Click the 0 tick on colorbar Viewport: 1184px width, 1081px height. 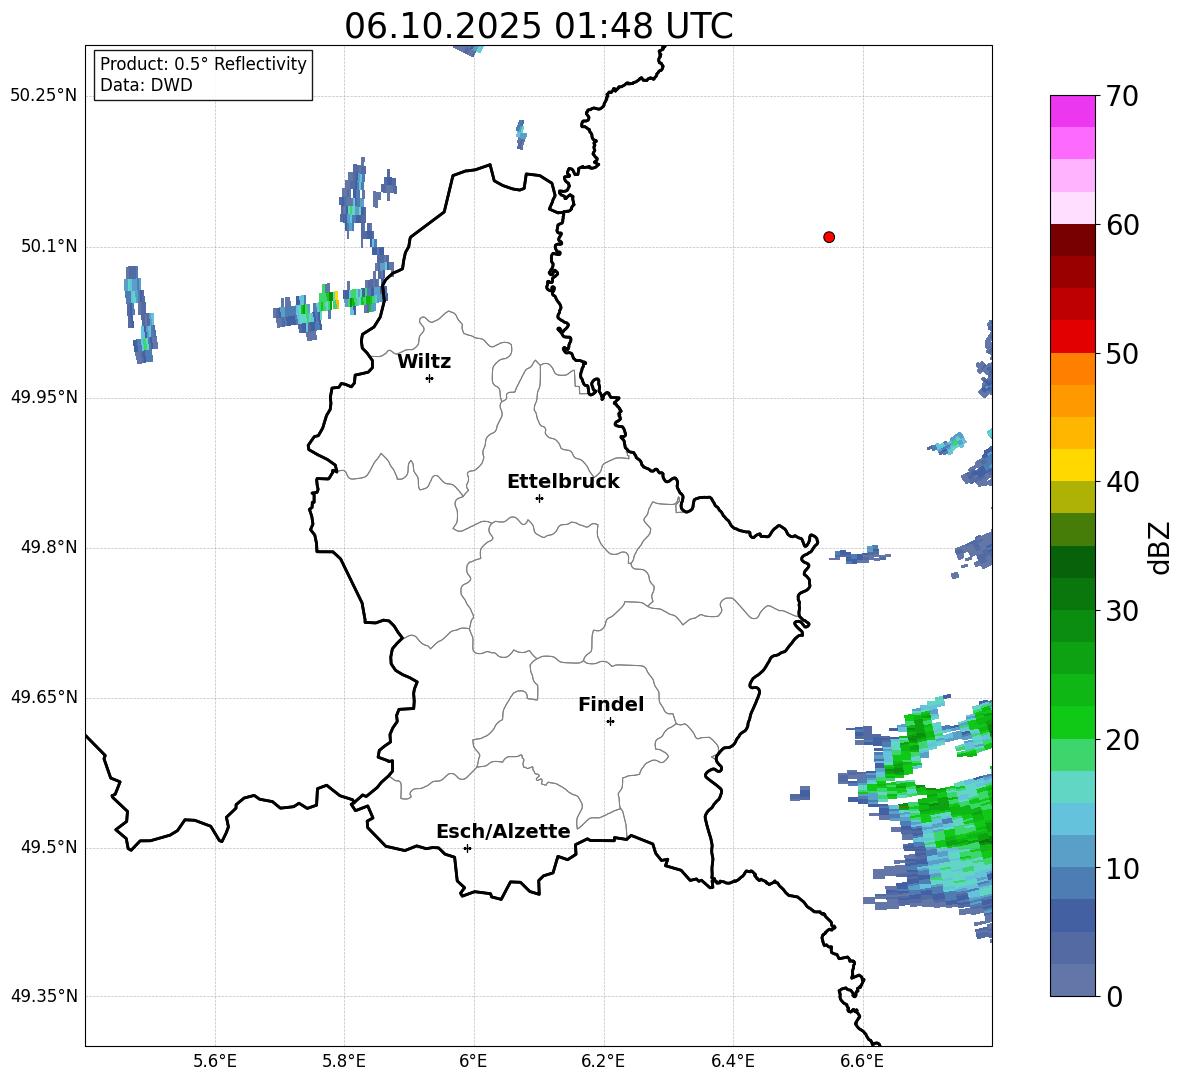coord(1114,996)
